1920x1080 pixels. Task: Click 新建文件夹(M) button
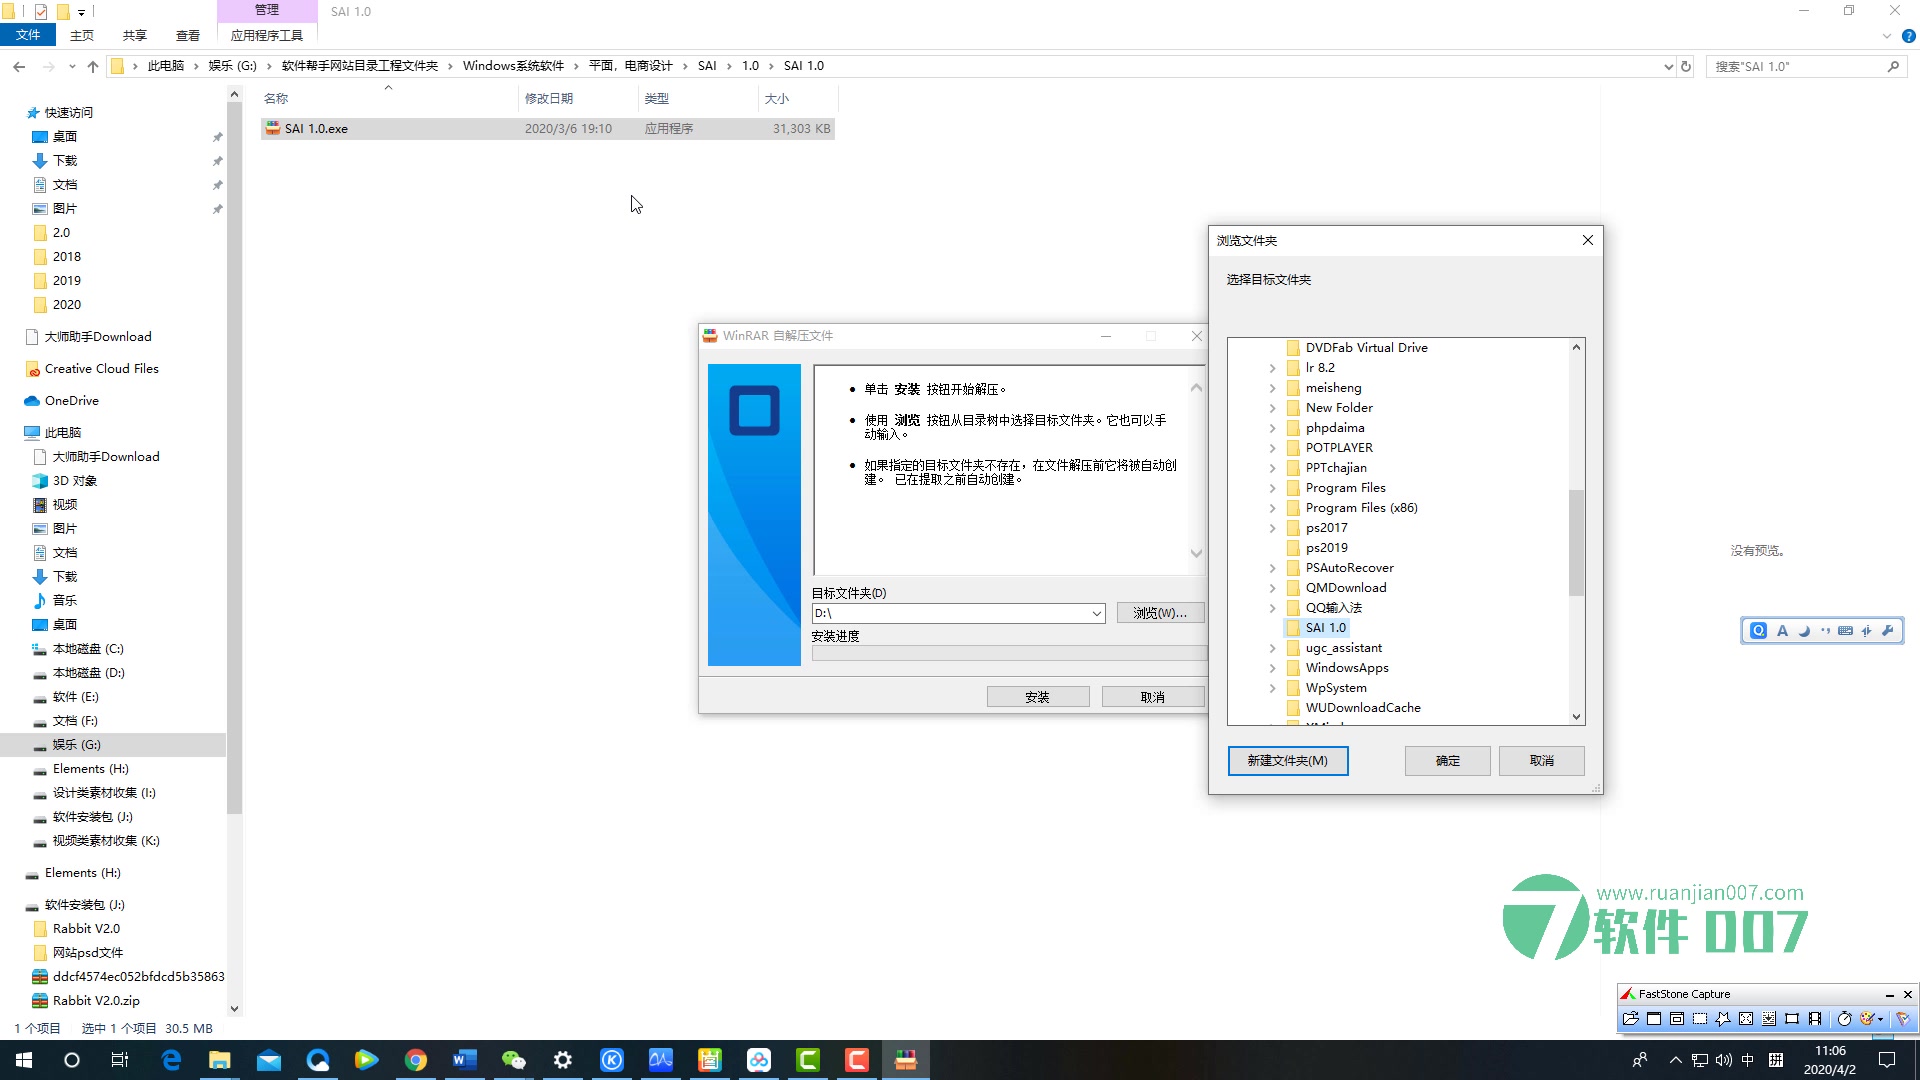1287,761
